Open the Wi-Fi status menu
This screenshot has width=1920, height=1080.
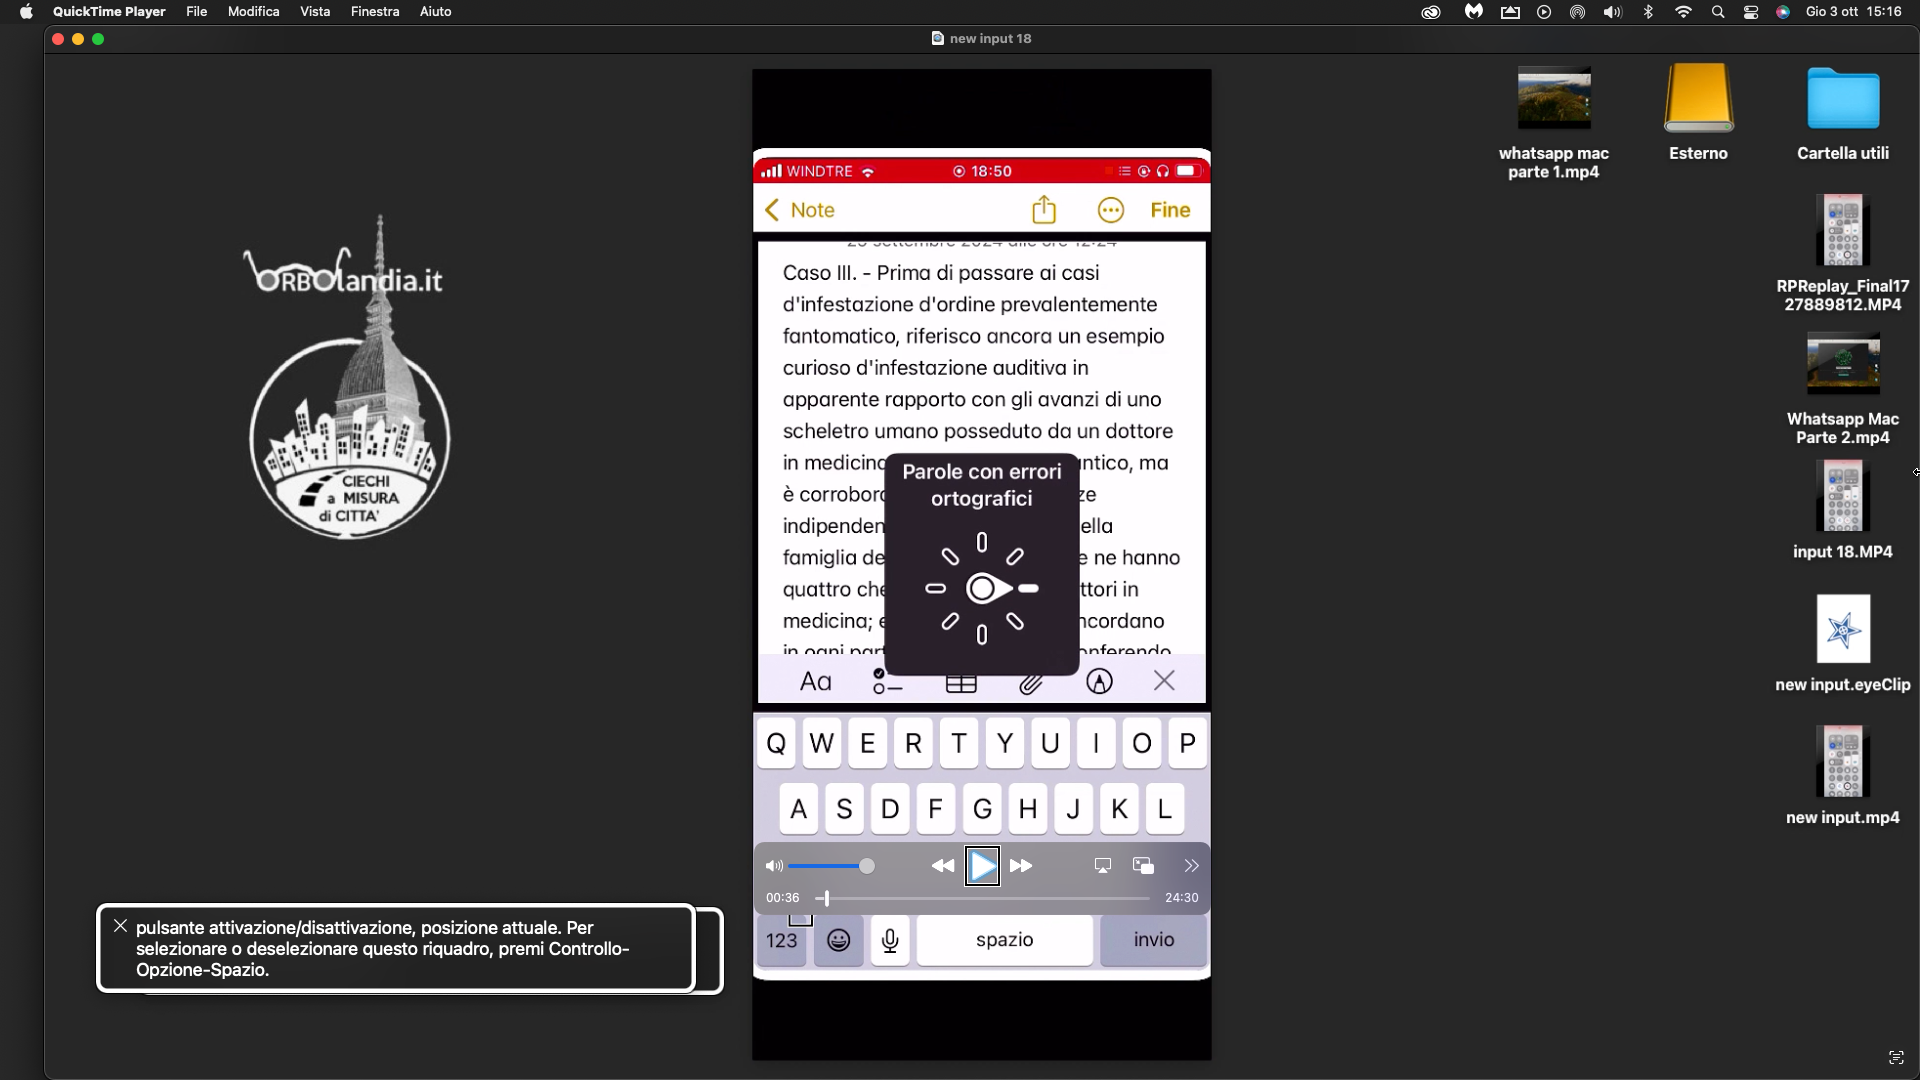tap(1684, 12)
